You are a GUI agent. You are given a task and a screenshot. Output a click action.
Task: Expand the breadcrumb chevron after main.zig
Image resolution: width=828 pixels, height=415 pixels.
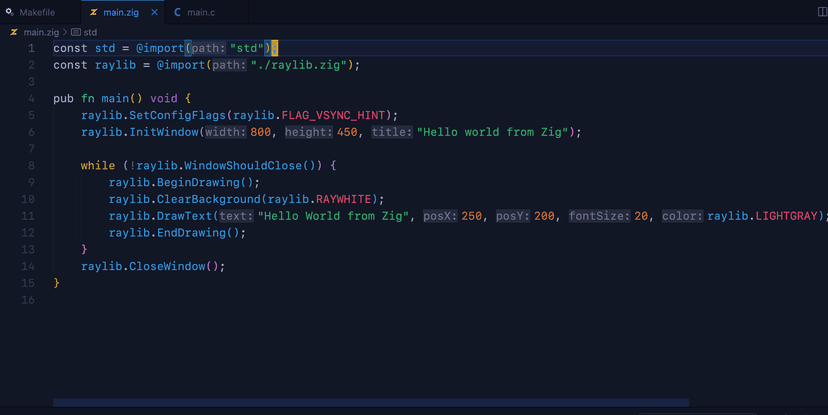pyautogui.click(x=65, y=32)
